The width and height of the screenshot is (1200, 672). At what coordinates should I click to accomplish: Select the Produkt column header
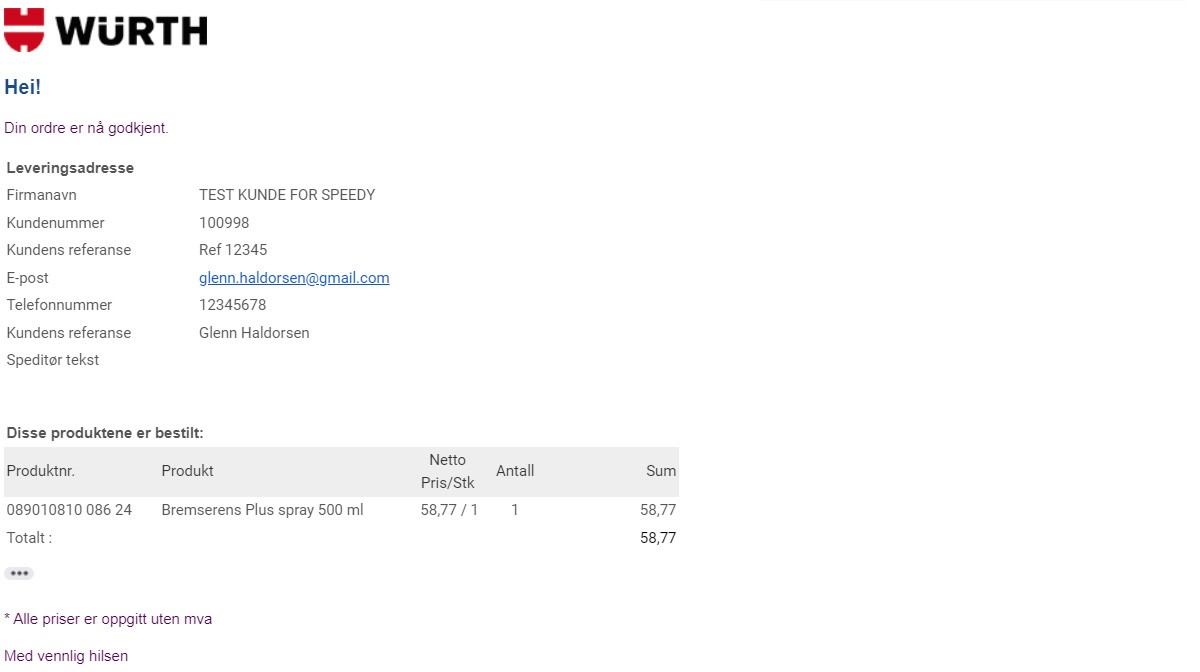(x=187, y=471)
